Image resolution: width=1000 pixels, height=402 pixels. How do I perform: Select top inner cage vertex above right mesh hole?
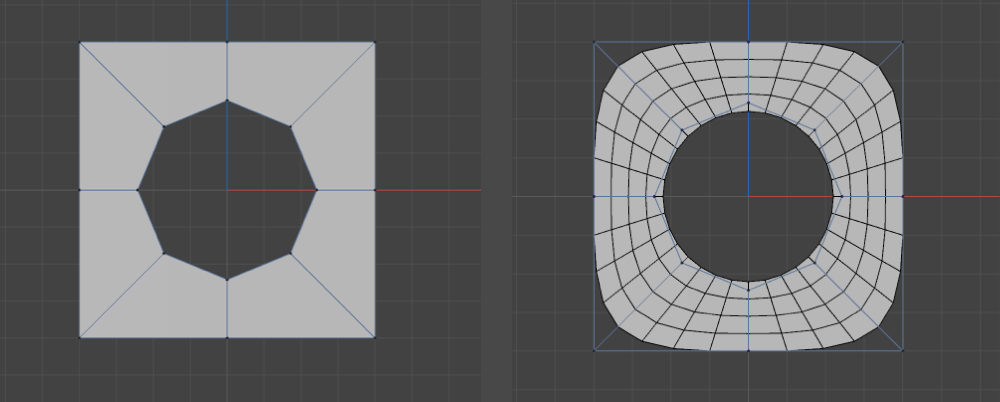[x=748, y=103]
